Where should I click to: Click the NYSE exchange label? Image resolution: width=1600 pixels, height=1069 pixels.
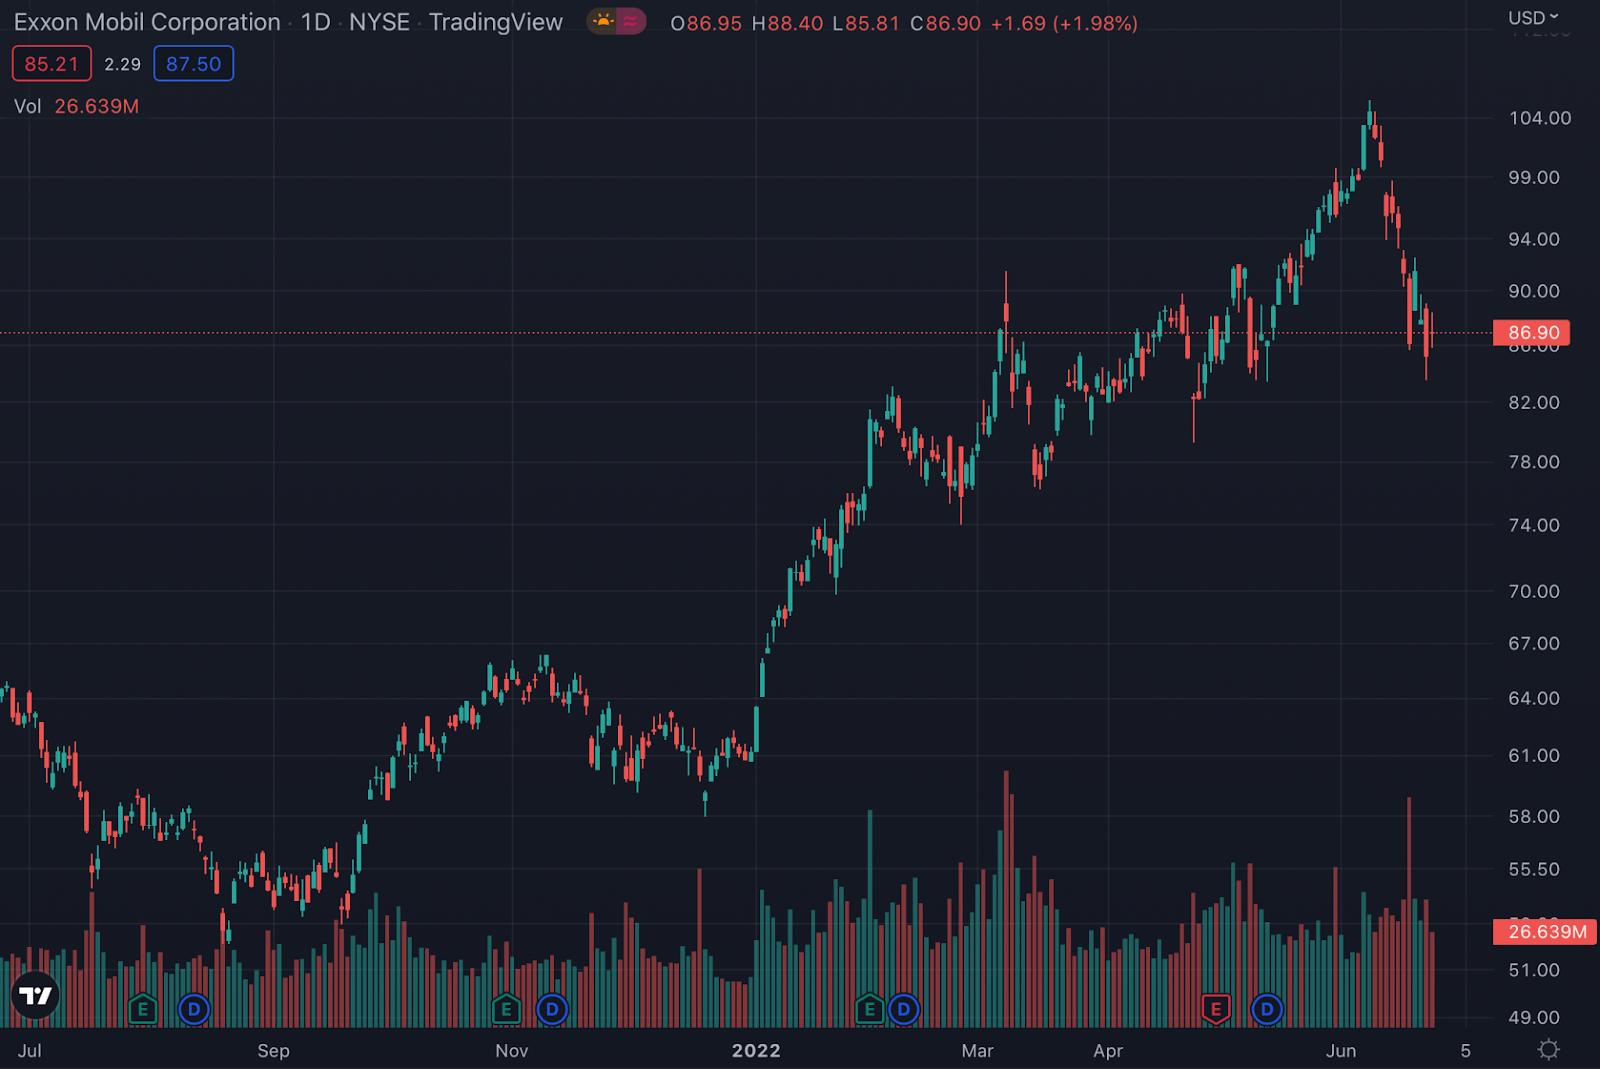pyautogui.click(x=379, y=22)
